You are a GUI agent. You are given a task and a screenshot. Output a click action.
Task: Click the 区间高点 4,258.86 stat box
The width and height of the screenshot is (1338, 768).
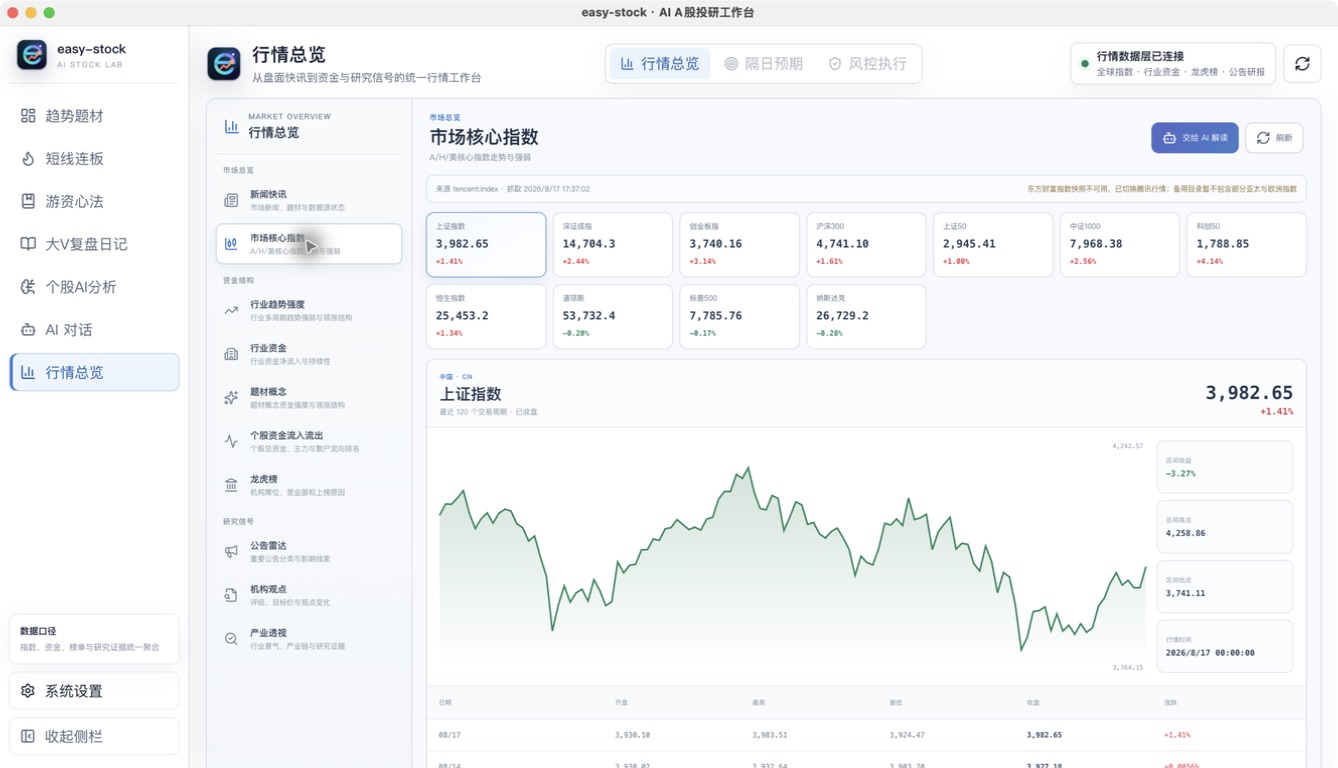pos(1225,527)
